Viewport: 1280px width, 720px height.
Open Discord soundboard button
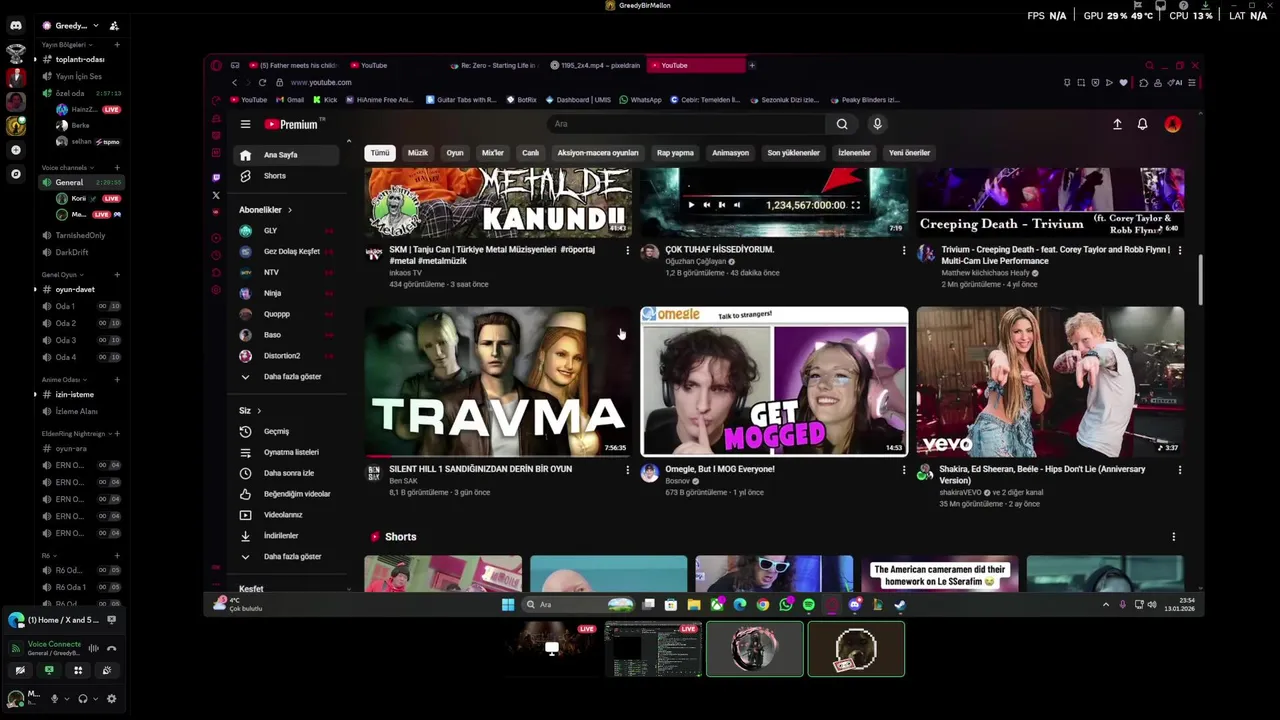(x=106, y=670)
